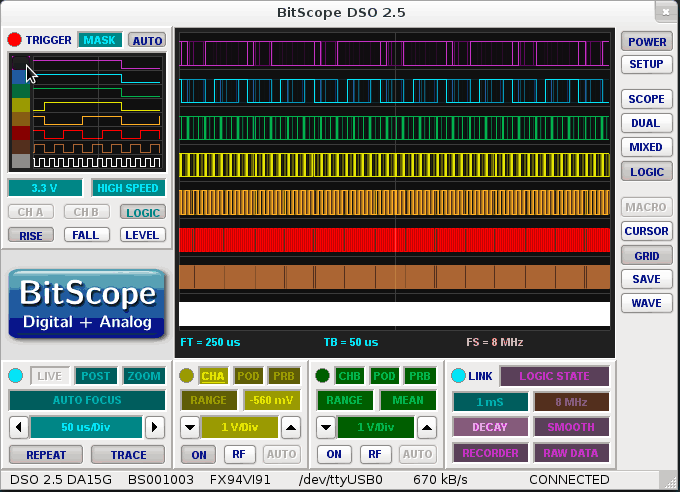
Task: Click the TRACE capture button
Action: [128, 455]
